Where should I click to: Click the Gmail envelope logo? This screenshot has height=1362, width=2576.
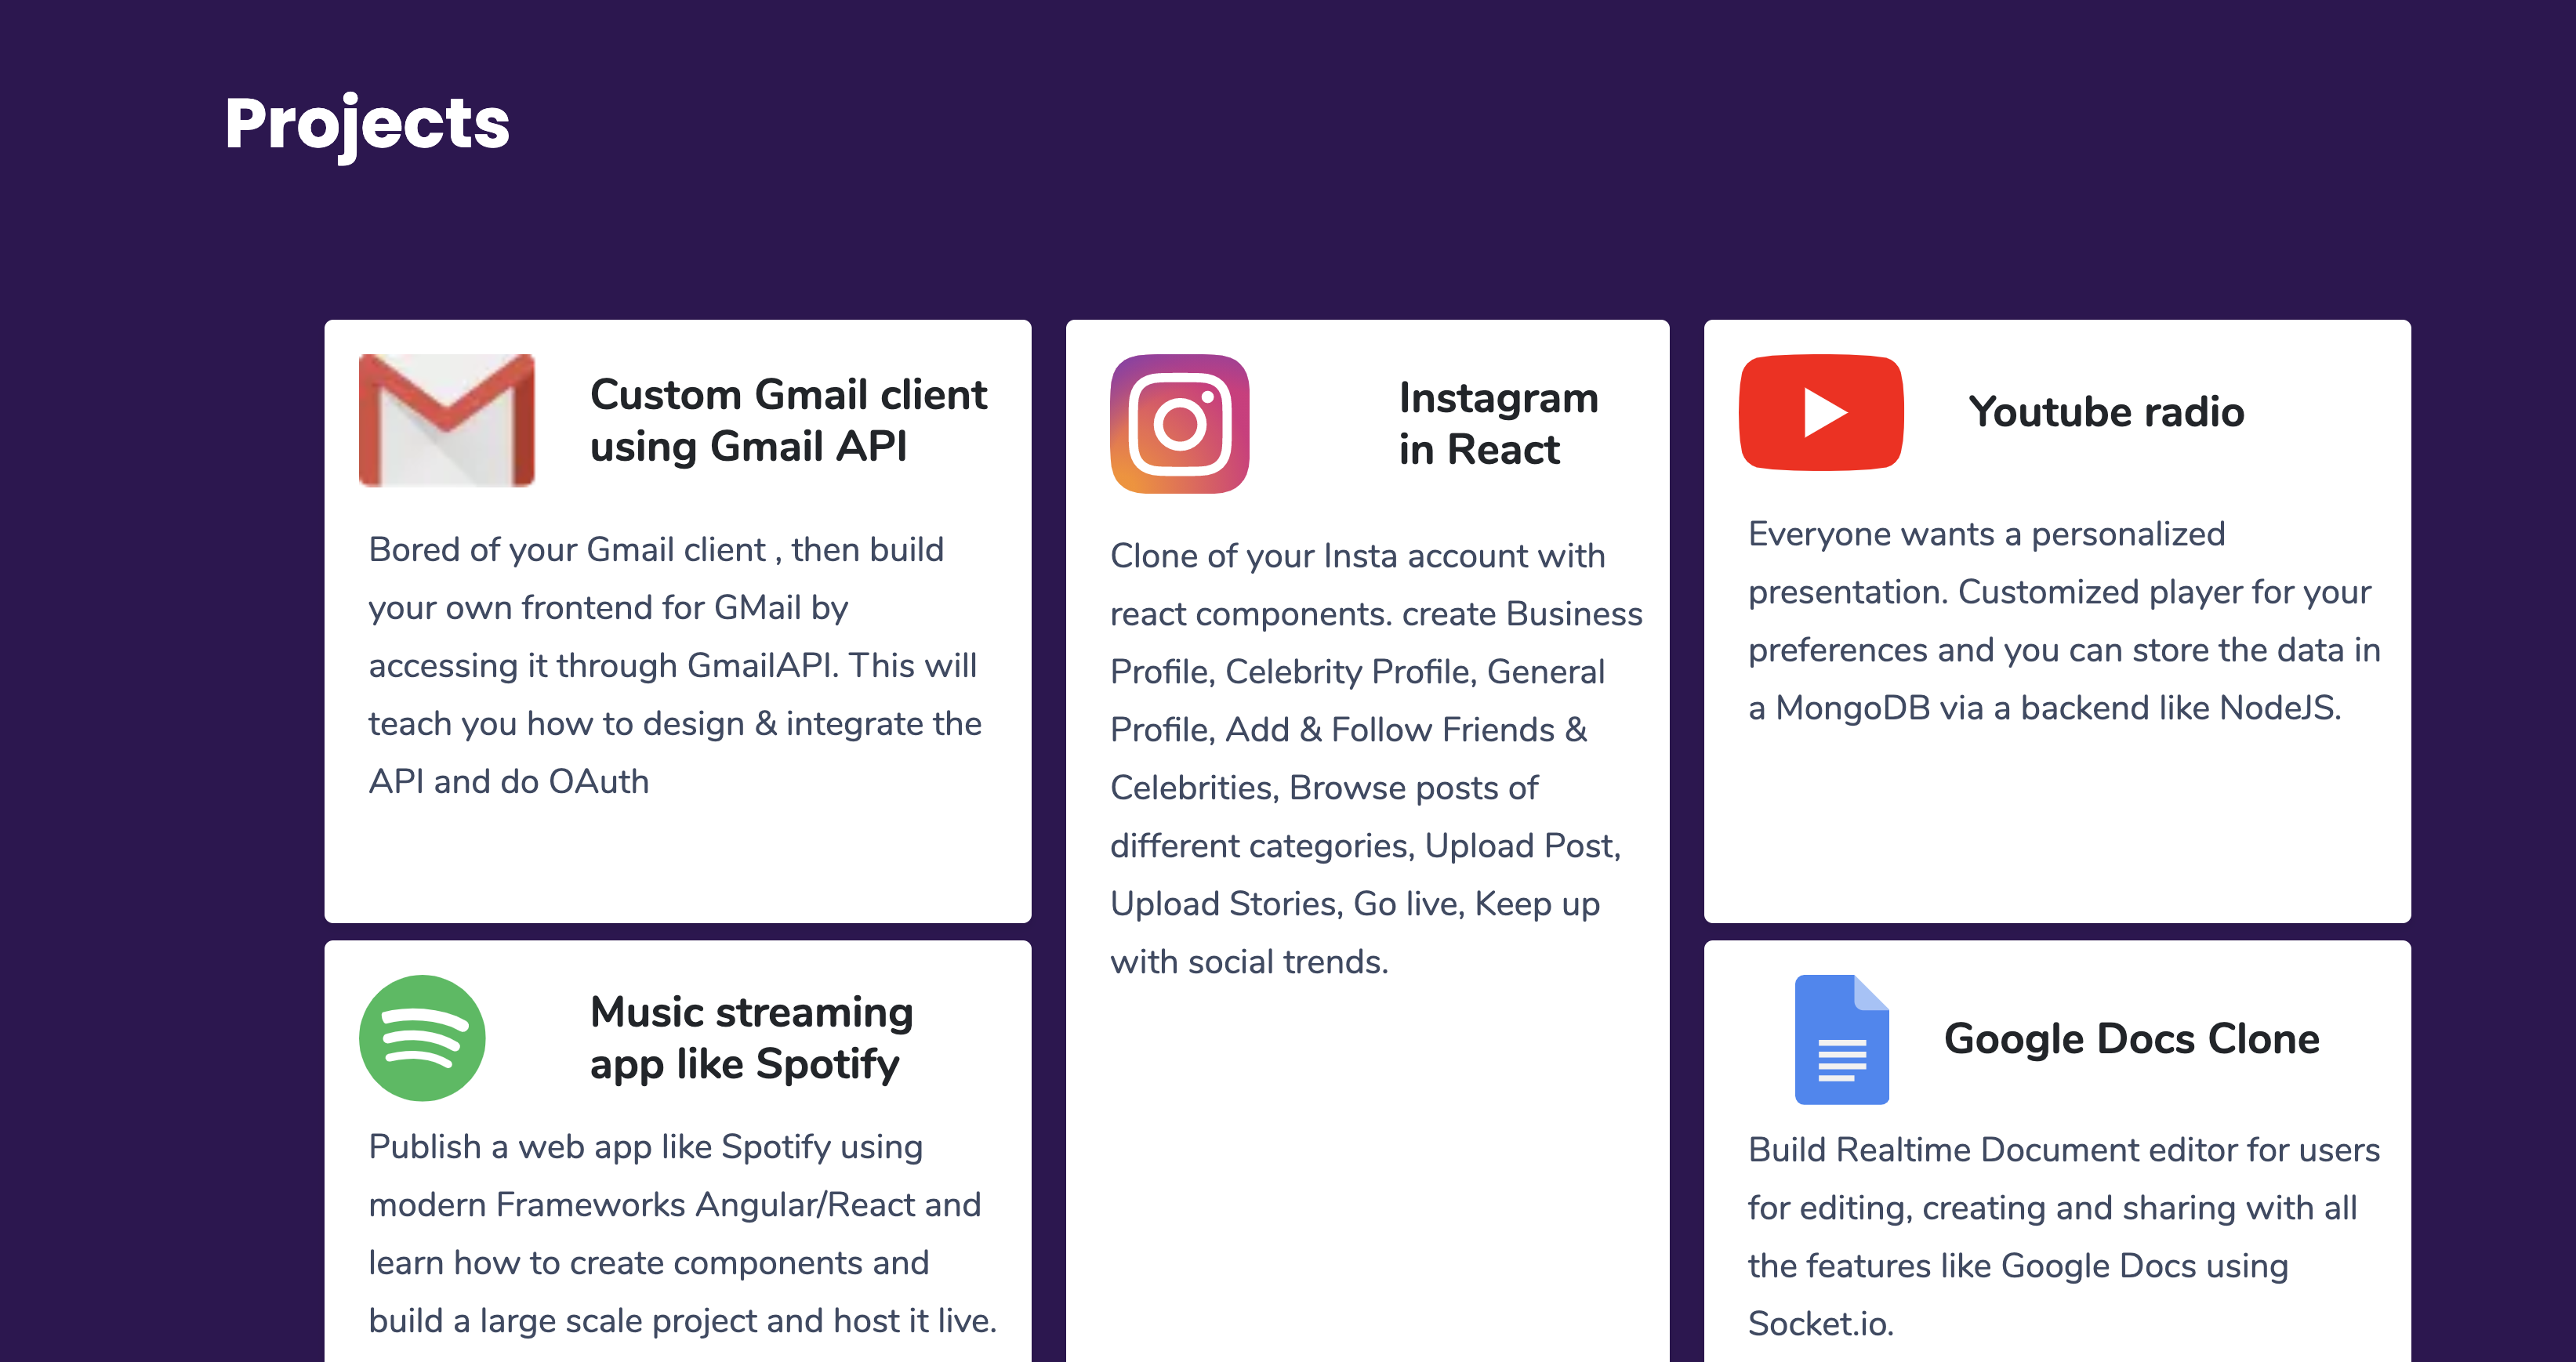pyautogui.click(x=446, y=420)
